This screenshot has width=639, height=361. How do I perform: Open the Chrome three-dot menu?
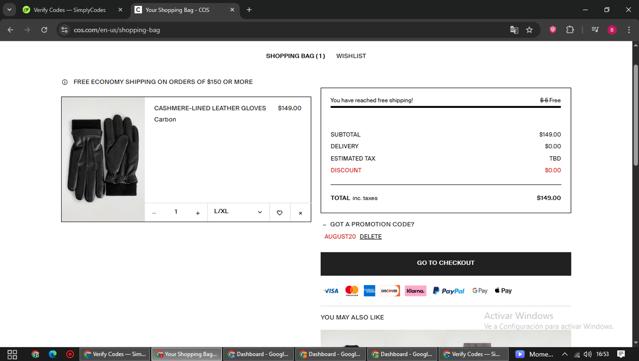coord(629,30)
